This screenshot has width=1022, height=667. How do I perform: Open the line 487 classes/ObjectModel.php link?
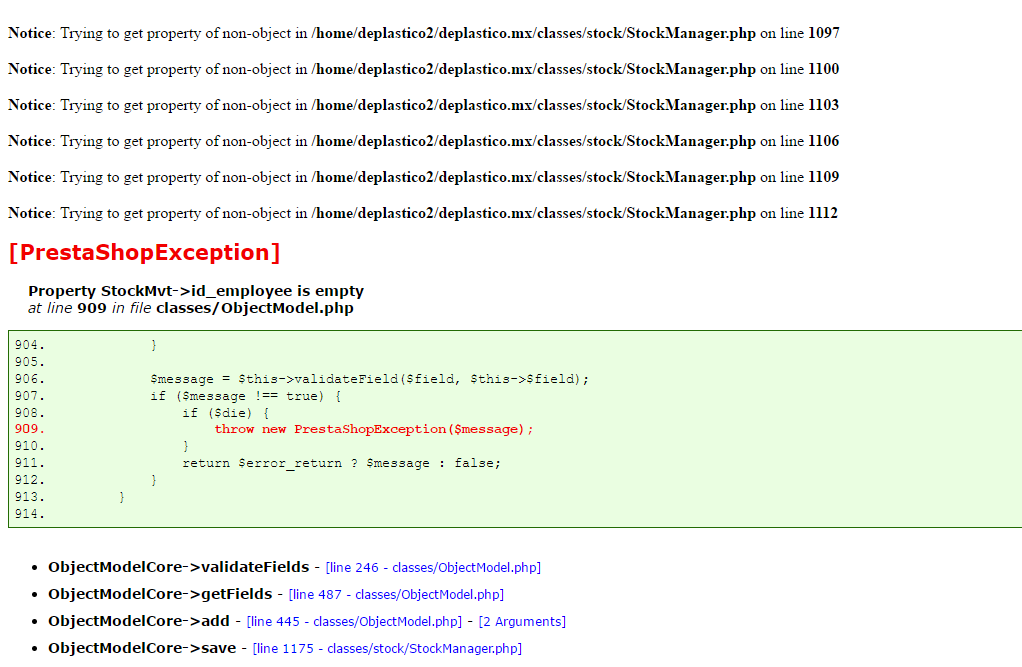coord(396,595)
